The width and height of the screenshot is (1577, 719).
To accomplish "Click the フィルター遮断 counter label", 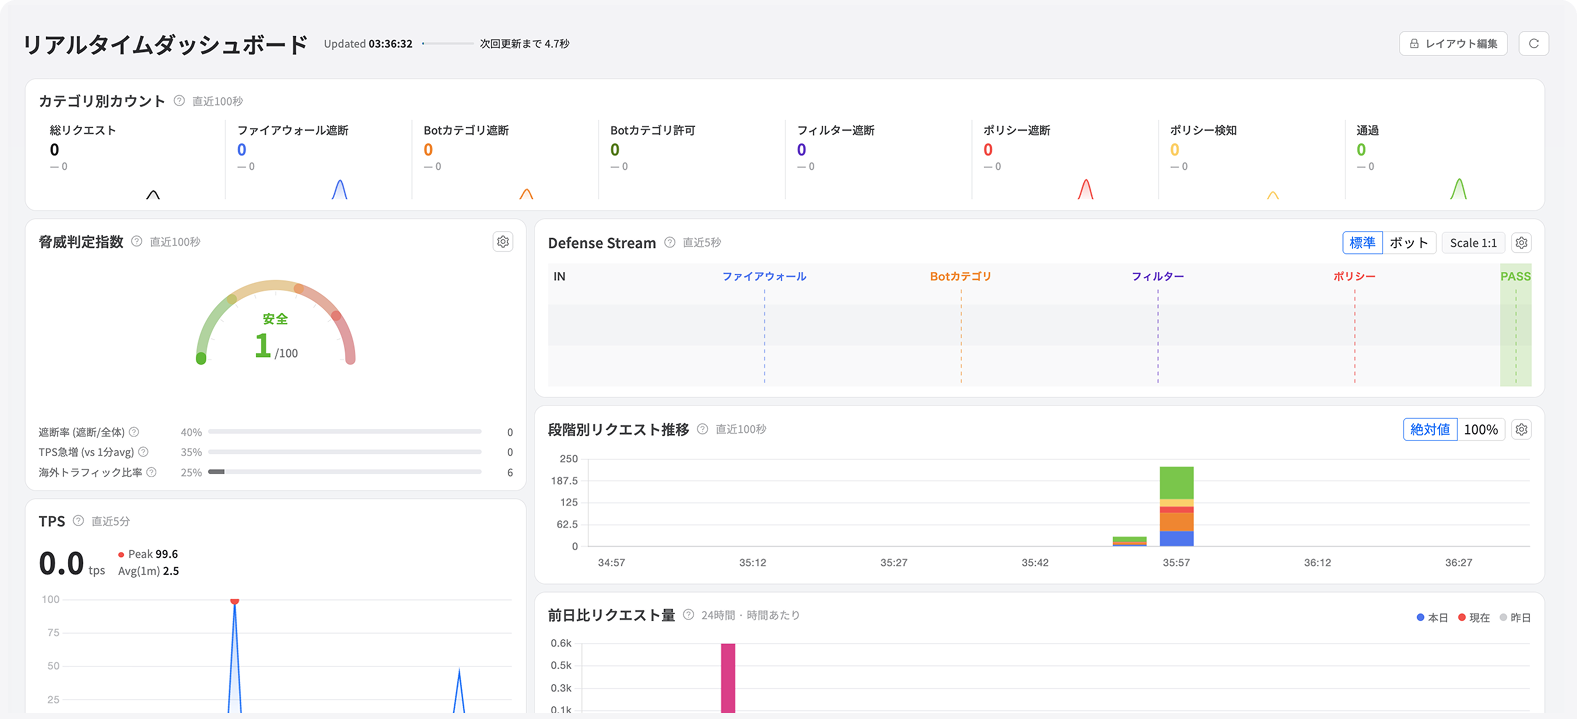I will tap(836, 130).
